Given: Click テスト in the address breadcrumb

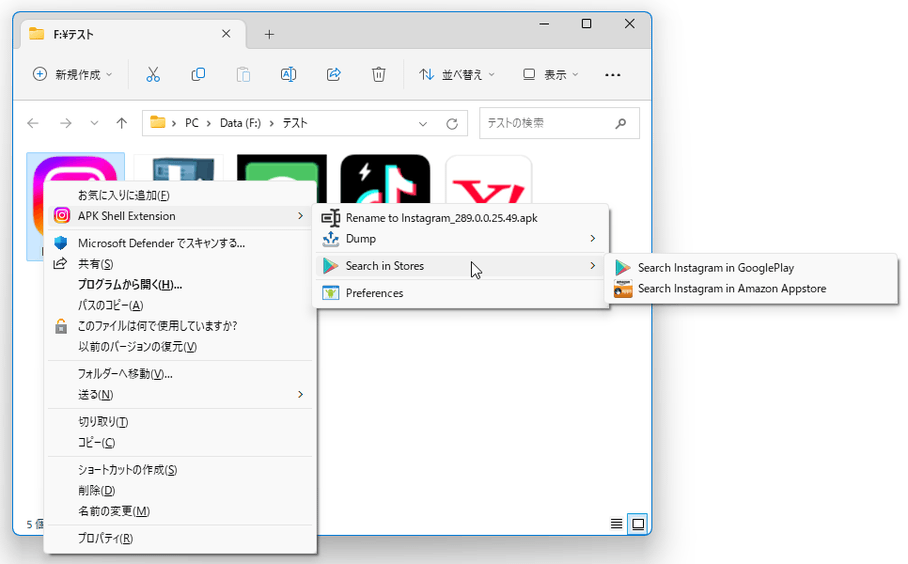Looking at the screenshot, I should (x=295, y=123).
